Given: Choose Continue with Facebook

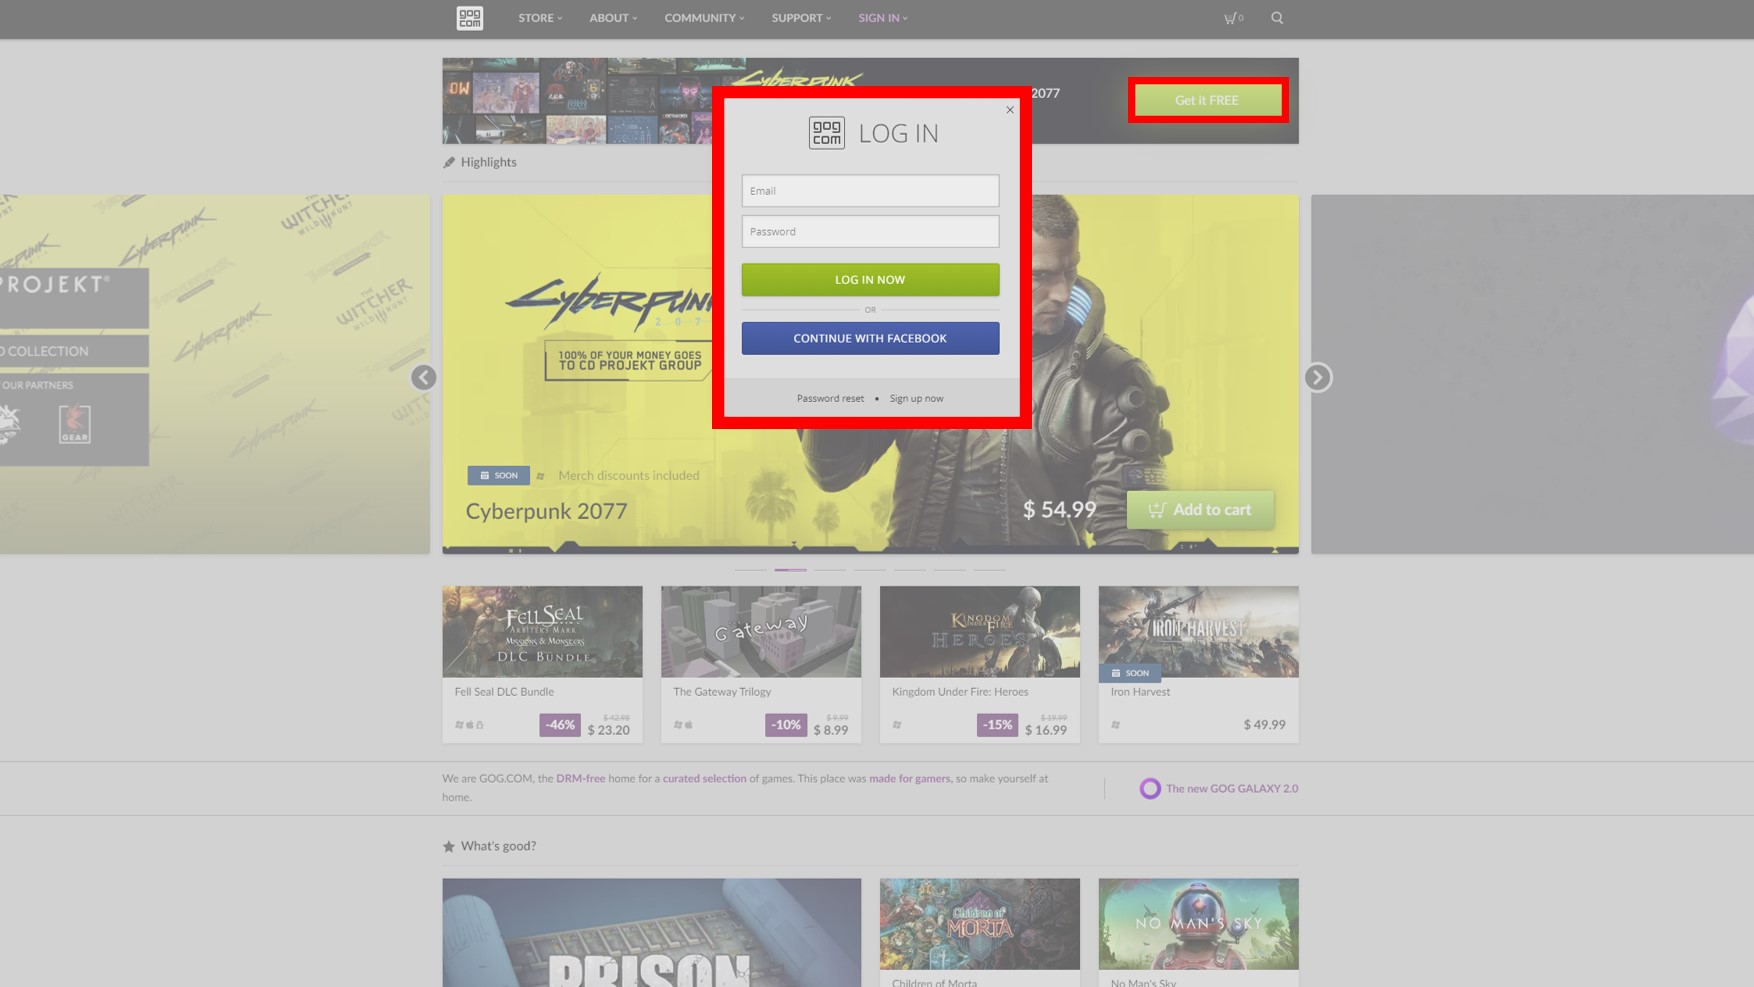Looking at the screenshot, I should pyautogui.click(x=870, y=338).
